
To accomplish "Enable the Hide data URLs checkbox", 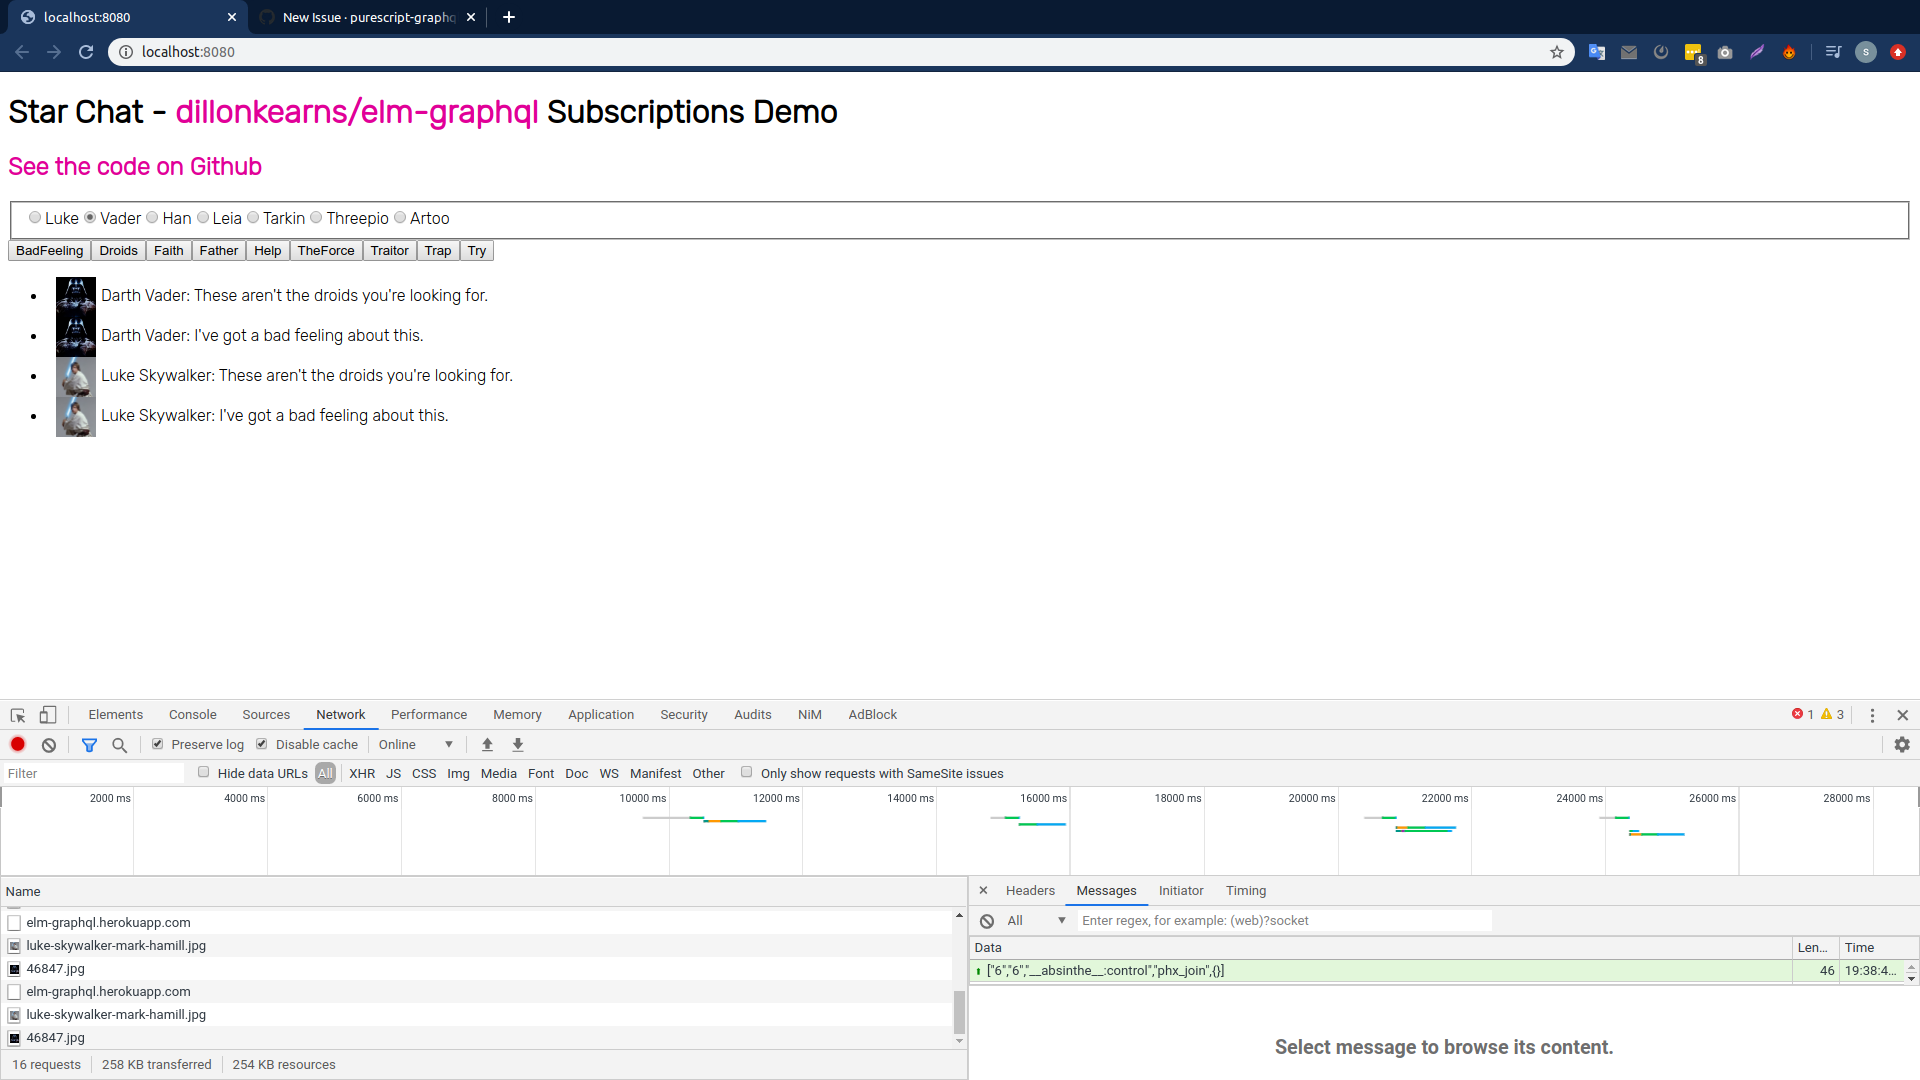I will click(203, 772).
